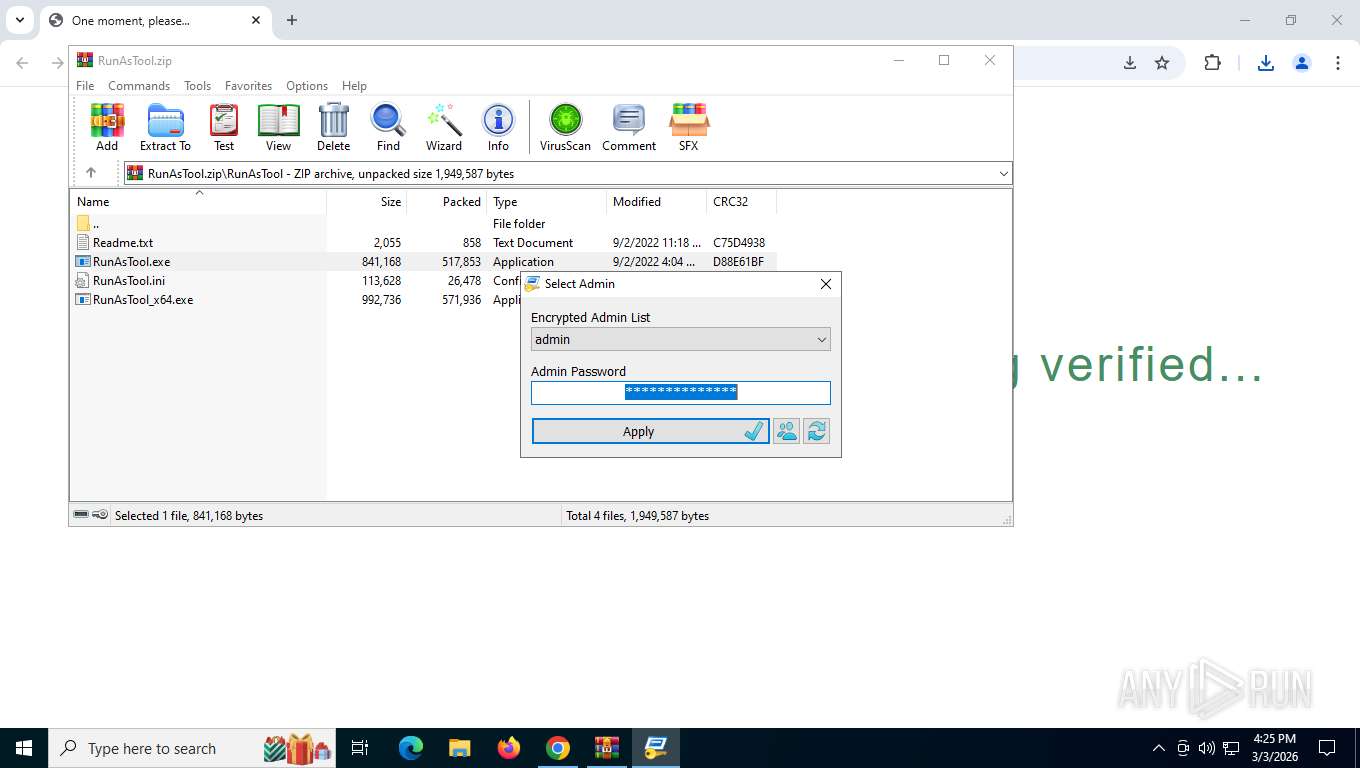Viewport: 1360px width, 768px height.
Task: Open Task View on the taskbar
Action: (360, 748)
